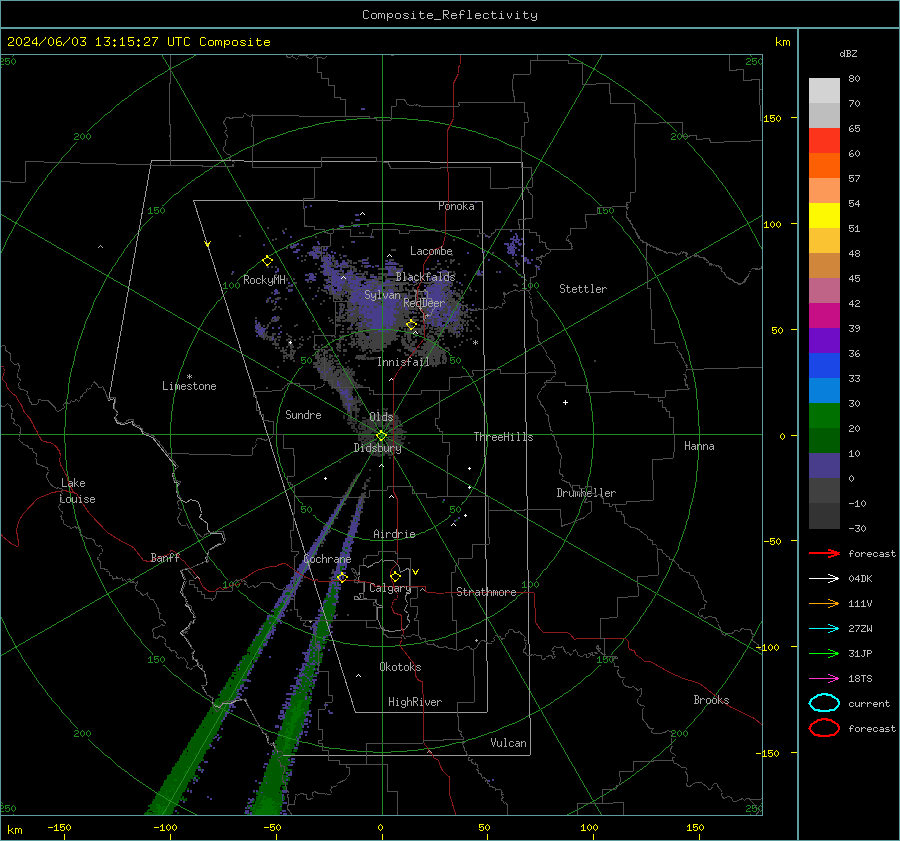
Task: Pick the orange 60-57 dBZ swatch
Action: pyautogui.click(x=824, y=166)
